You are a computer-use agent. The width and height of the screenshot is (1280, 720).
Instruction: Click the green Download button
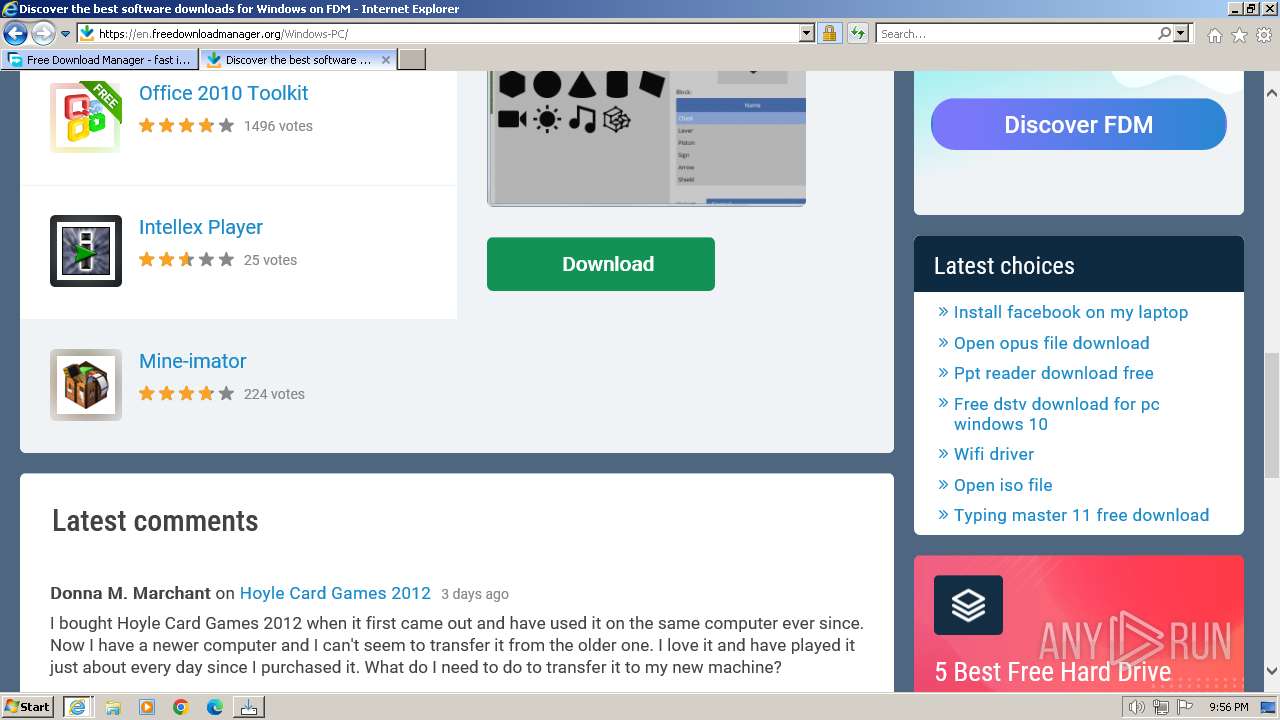[x=601, y=264]
